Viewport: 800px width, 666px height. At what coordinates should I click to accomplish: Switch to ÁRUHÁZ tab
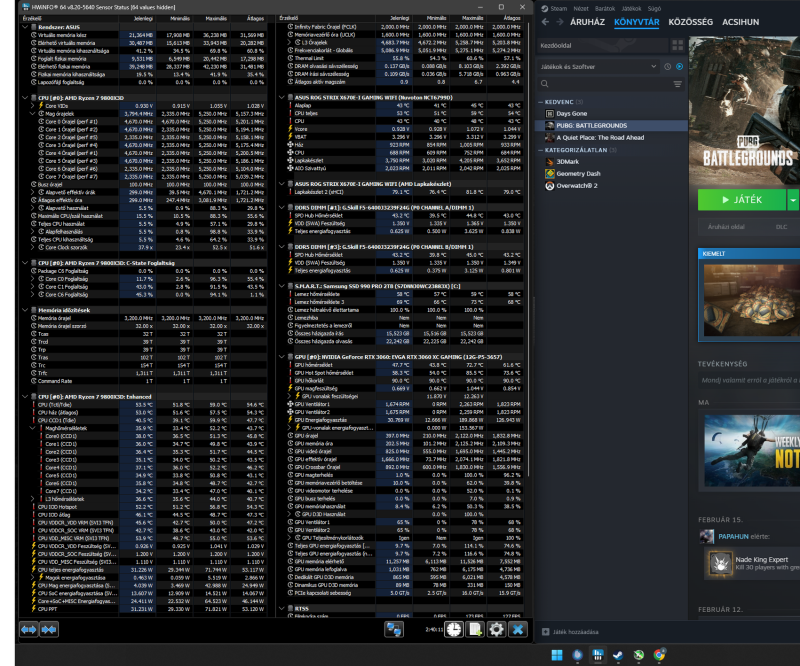pos(587,22)
